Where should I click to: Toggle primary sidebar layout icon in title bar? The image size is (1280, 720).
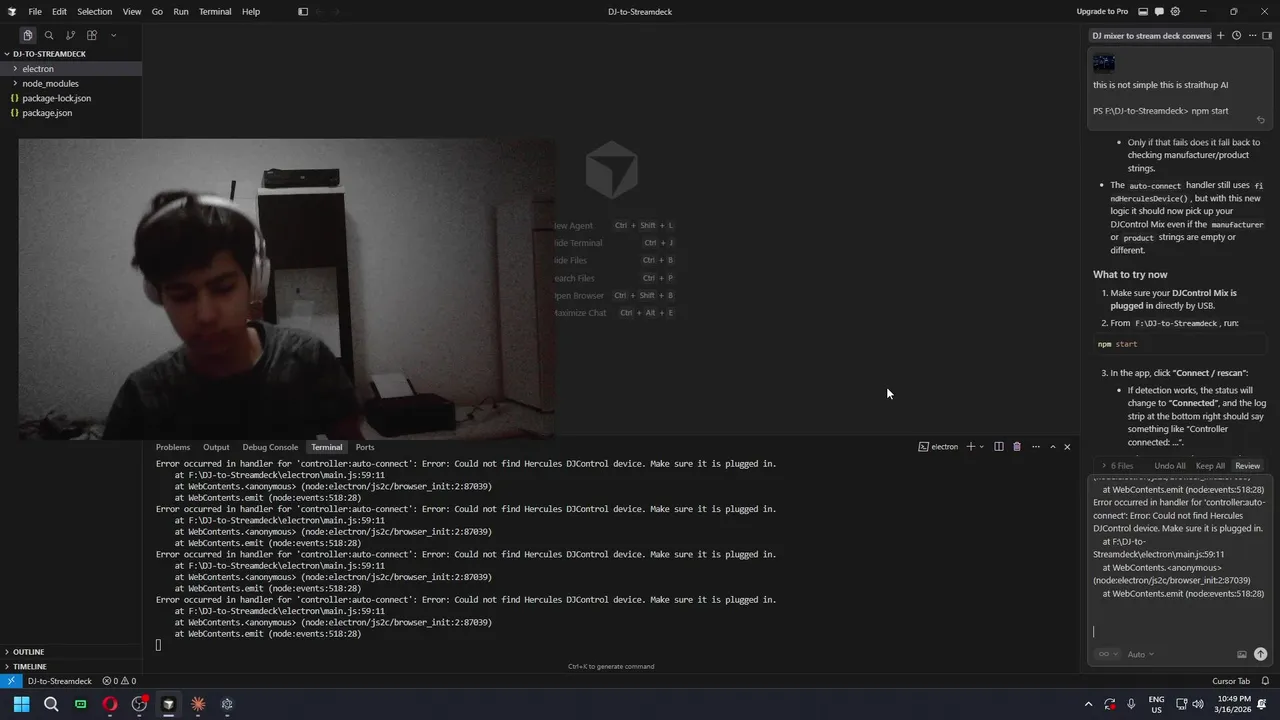click(x=303, y=11)
